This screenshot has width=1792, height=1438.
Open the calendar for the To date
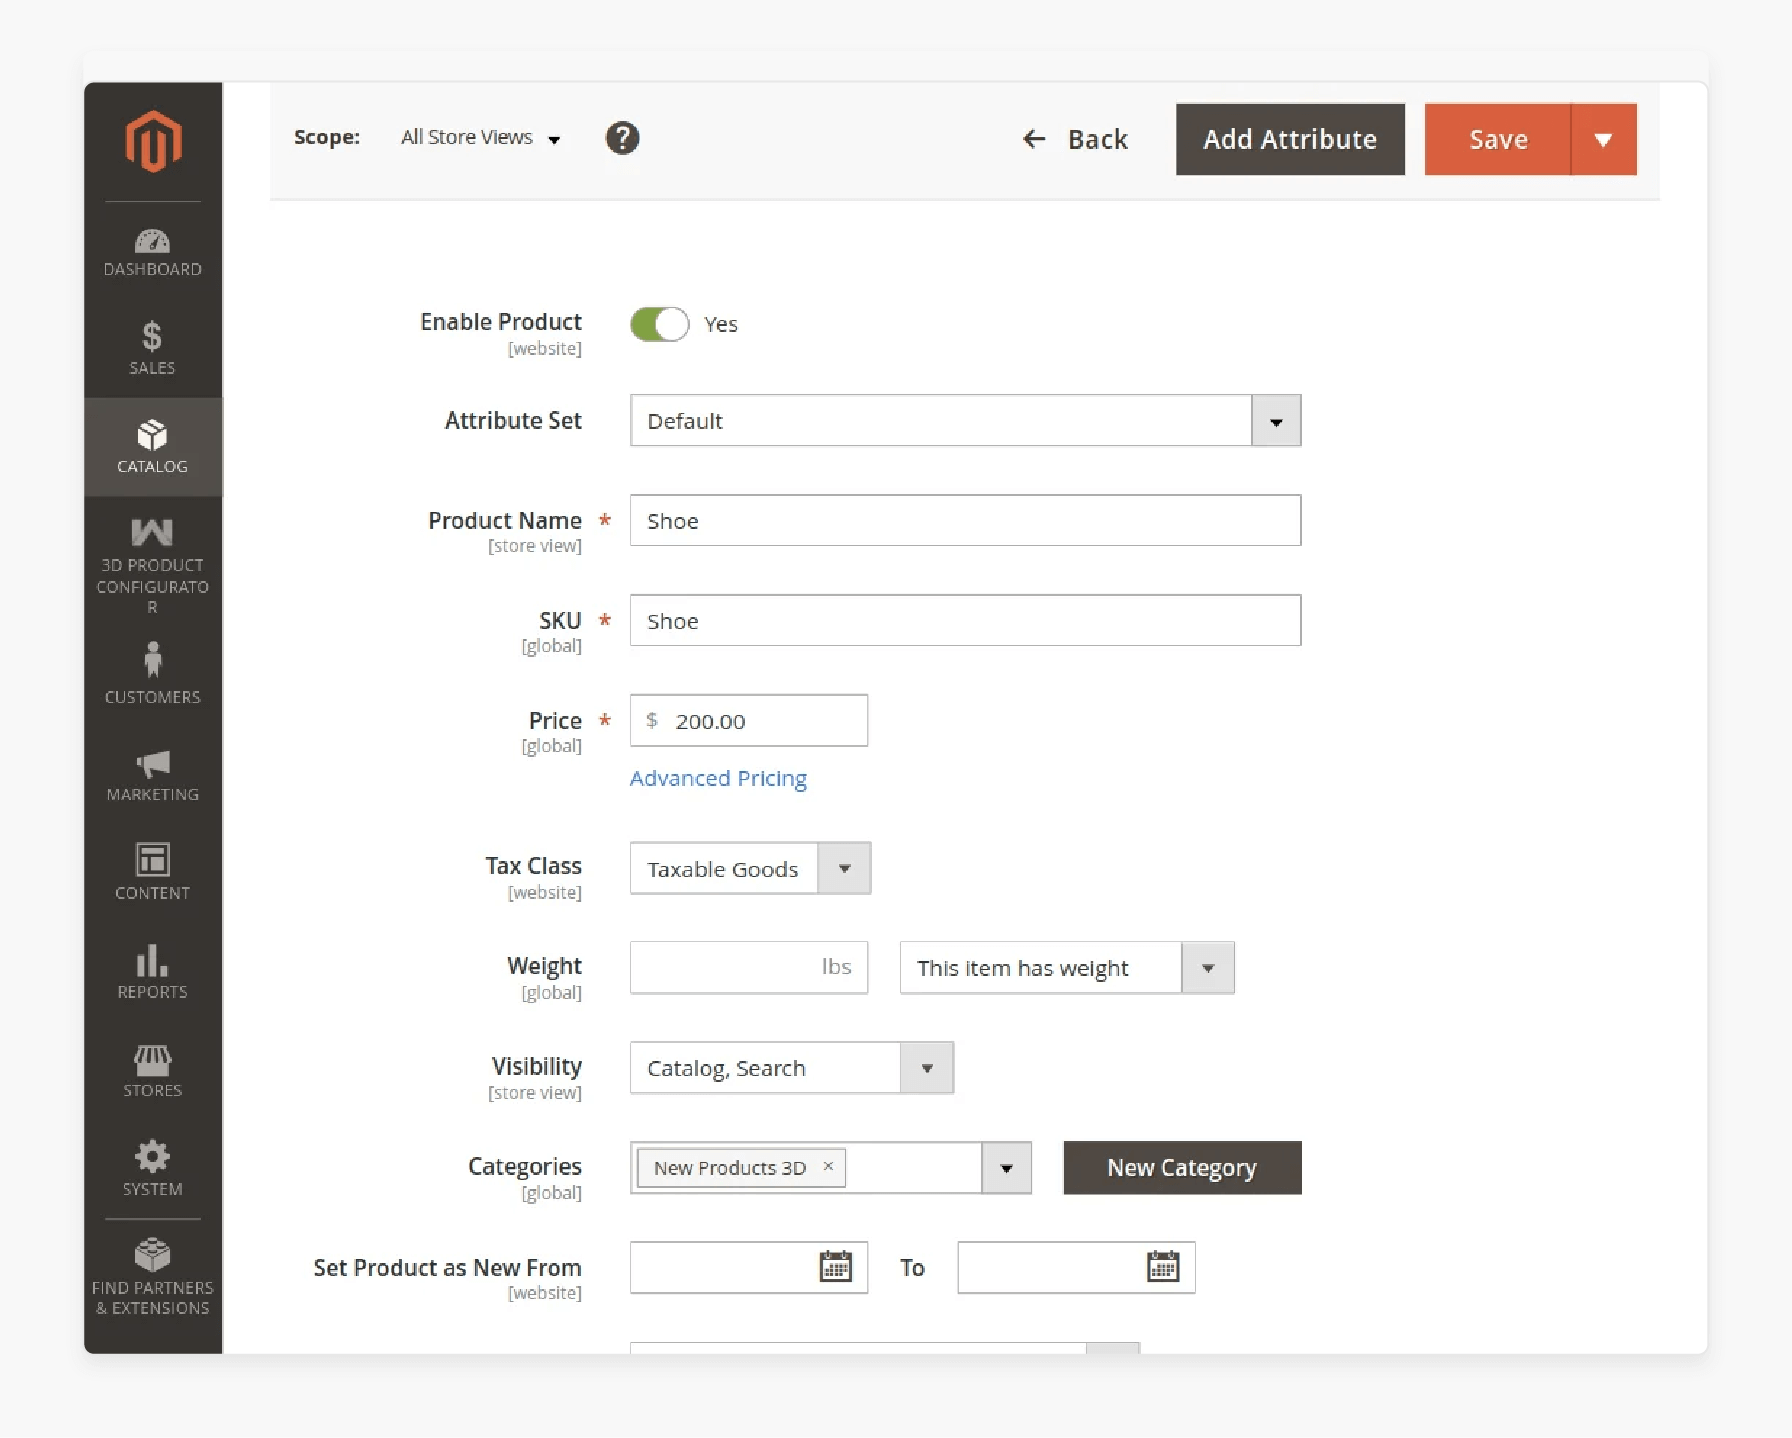coord(1163,1267)
